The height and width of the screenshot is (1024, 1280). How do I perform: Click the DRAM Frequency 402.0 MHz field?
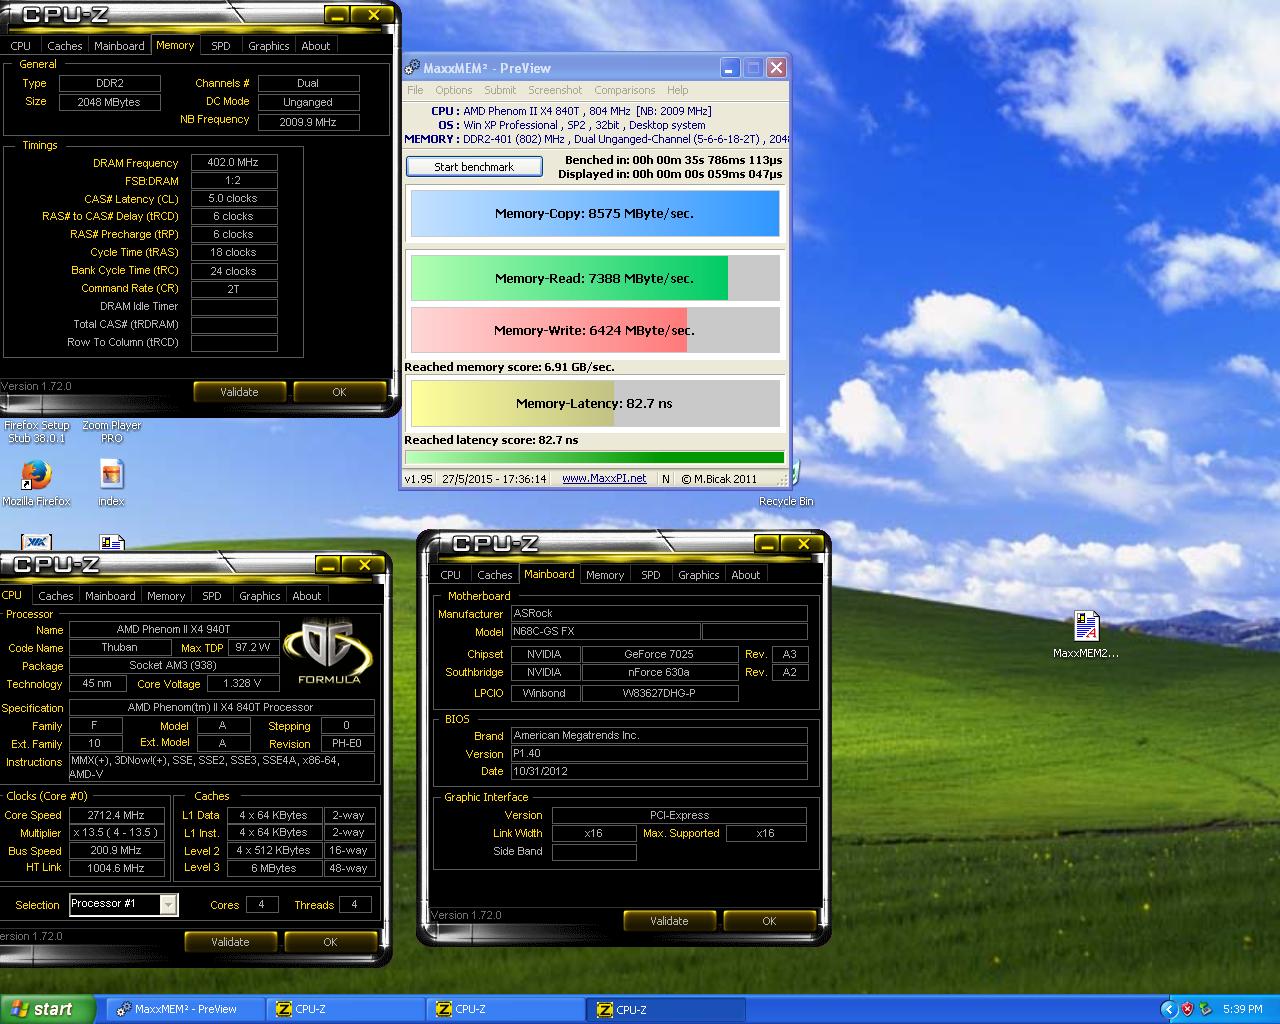click(x=234, y=162)
